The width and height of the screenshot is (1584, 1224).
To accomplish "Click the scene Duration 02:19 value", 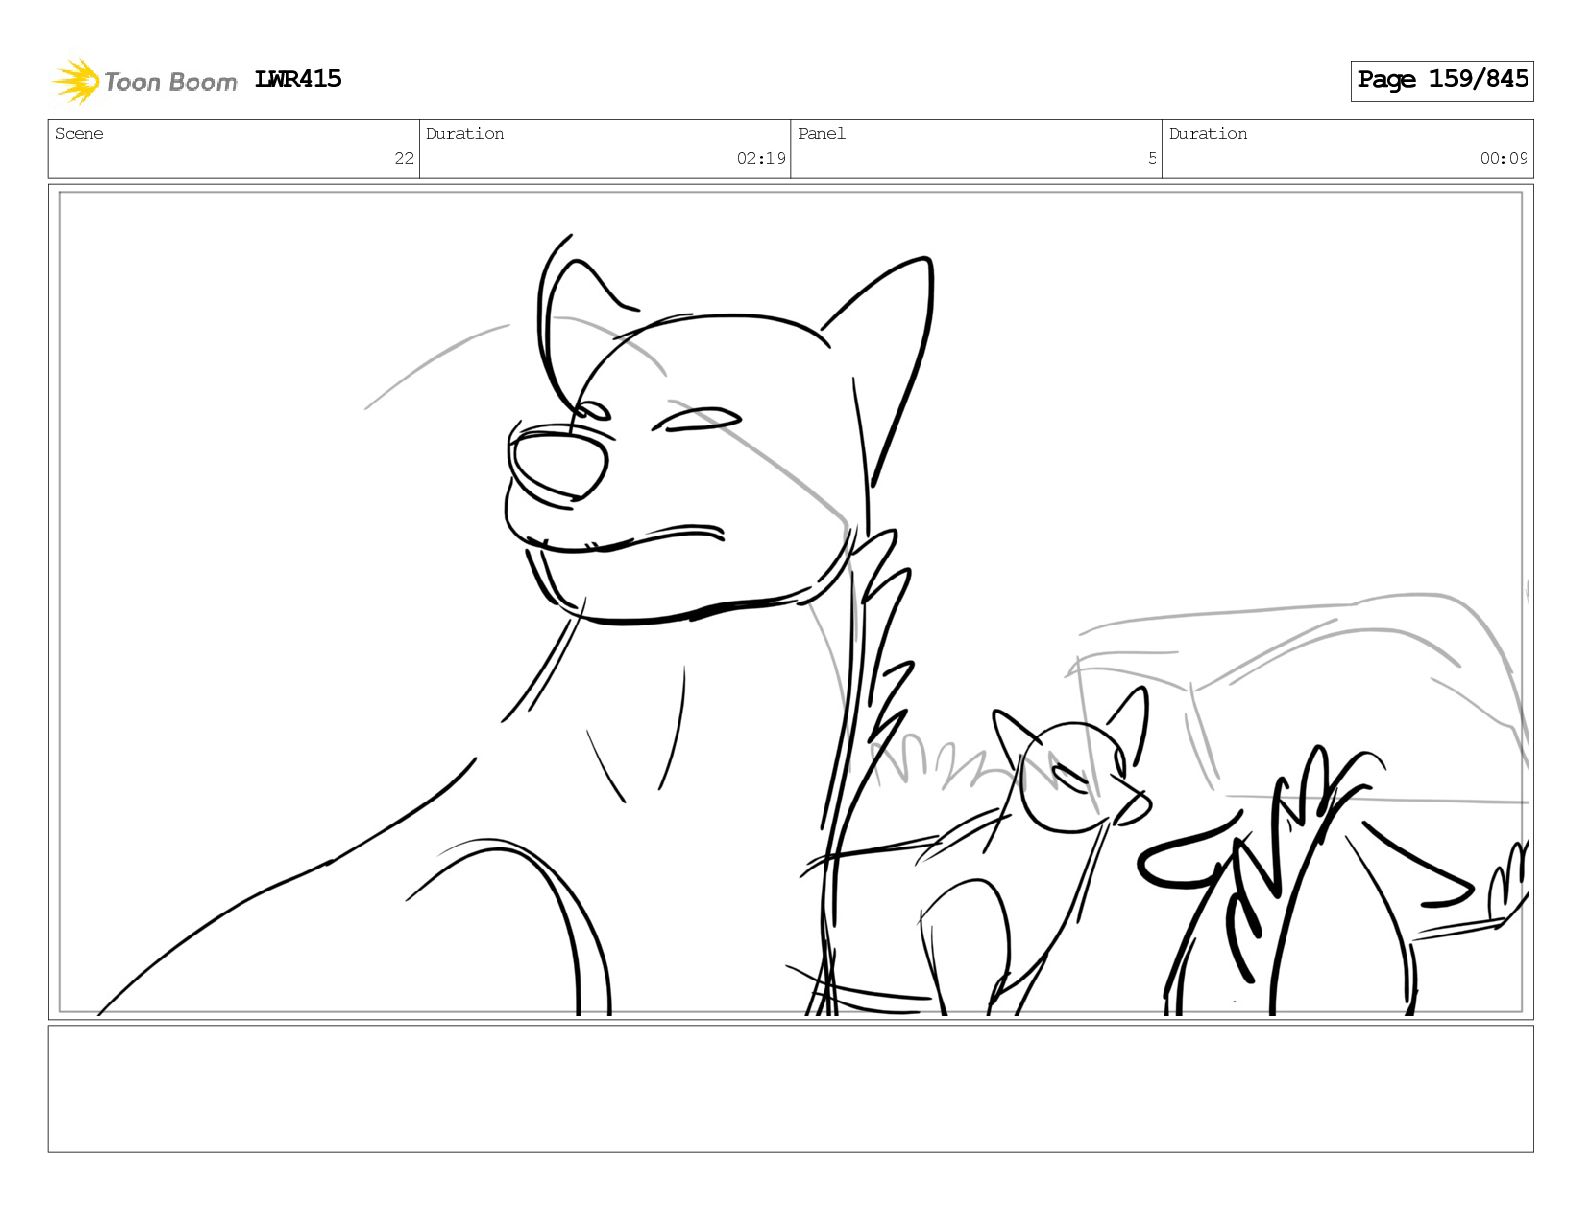I will (x=761, y=158).
